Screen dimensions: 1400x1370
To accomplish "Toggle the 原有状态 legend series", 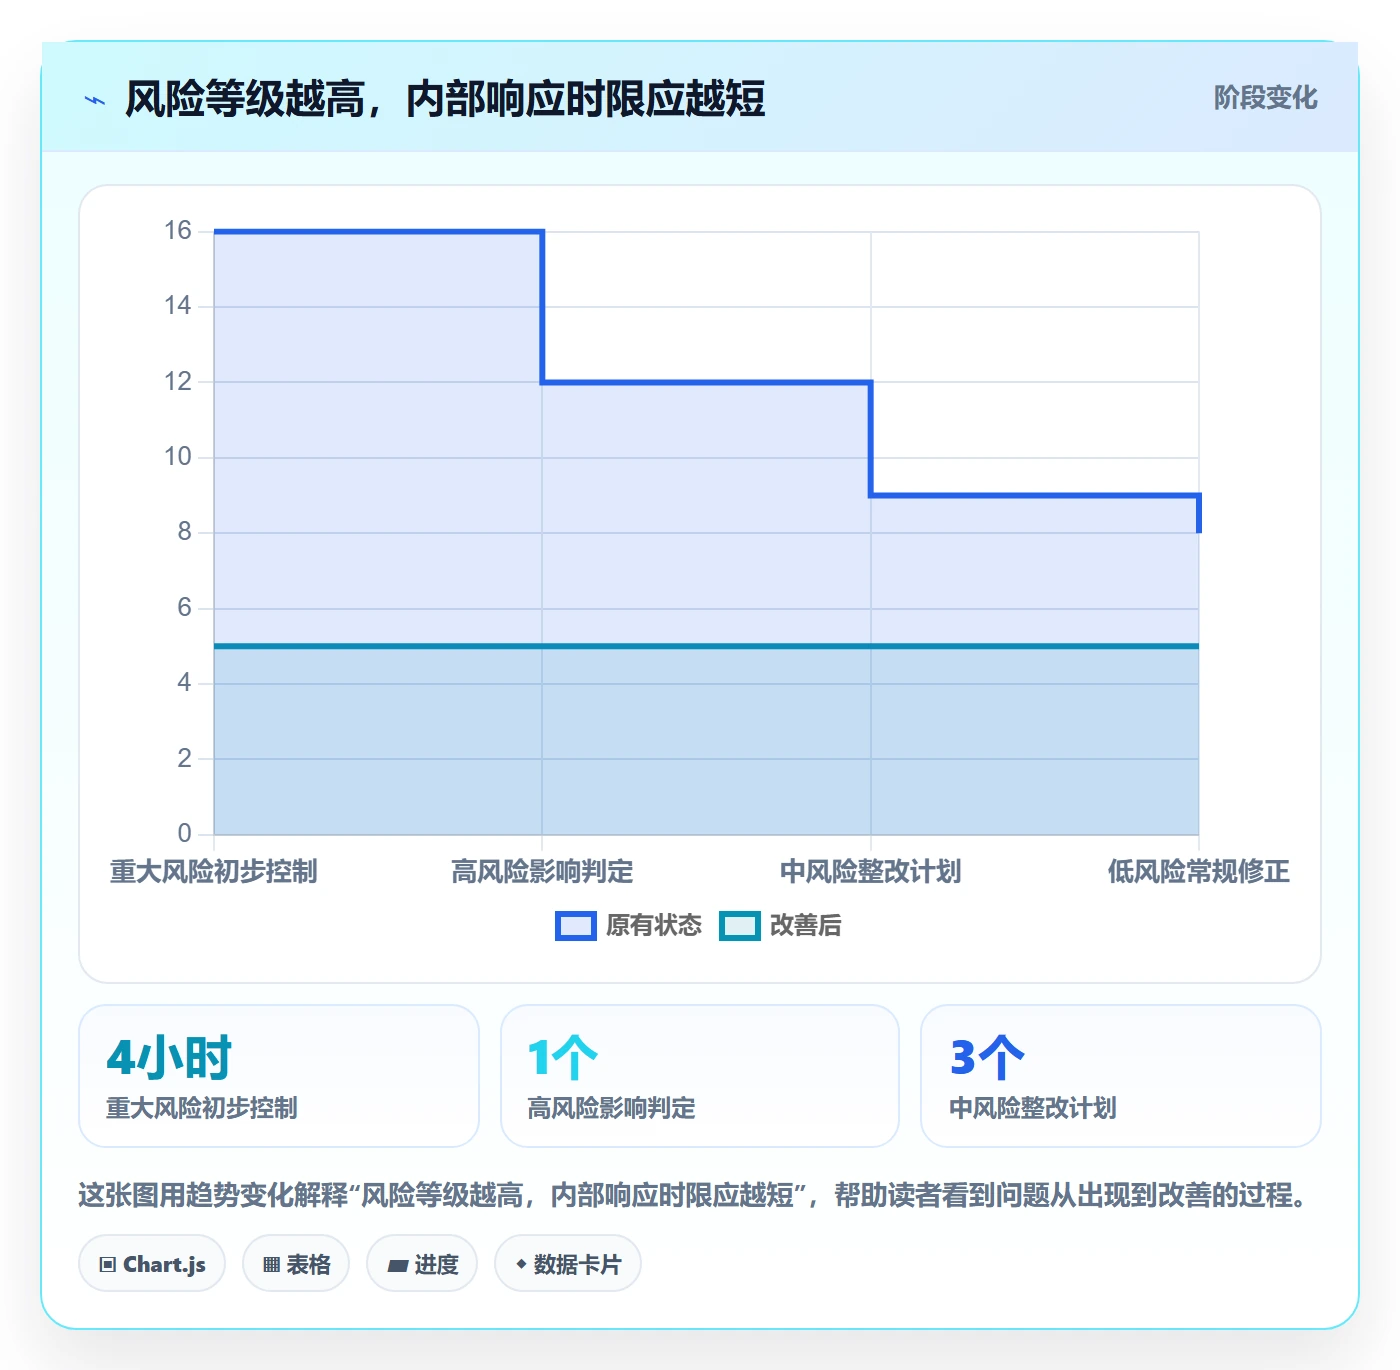I will coord(629,926).
